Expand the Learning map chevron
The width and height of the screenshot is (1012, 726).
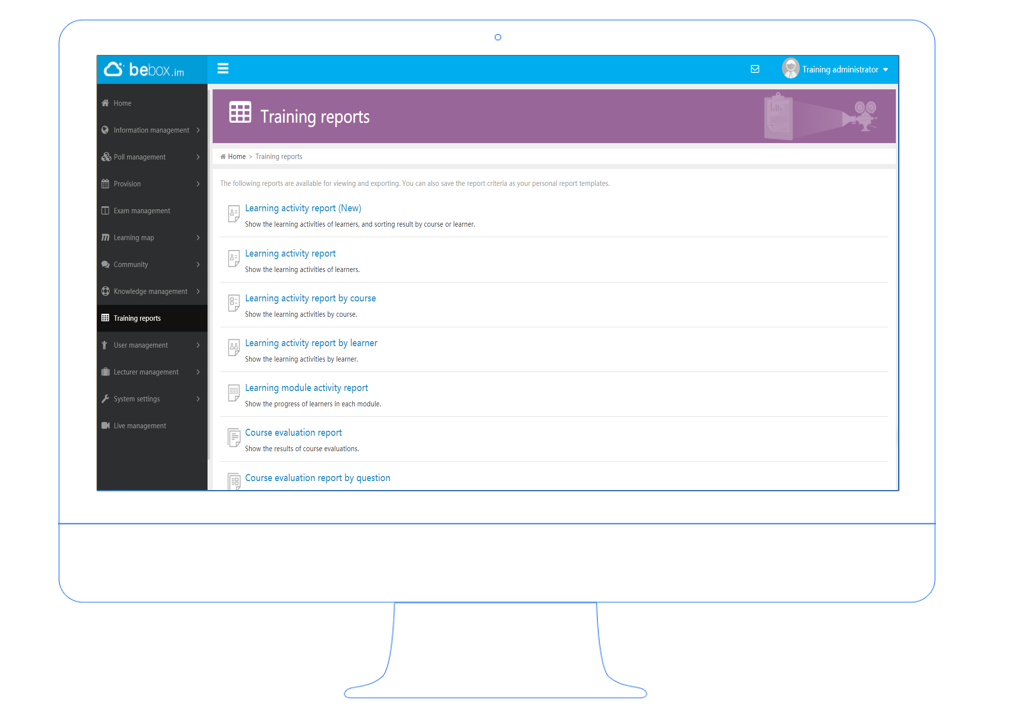coord(198,237)
